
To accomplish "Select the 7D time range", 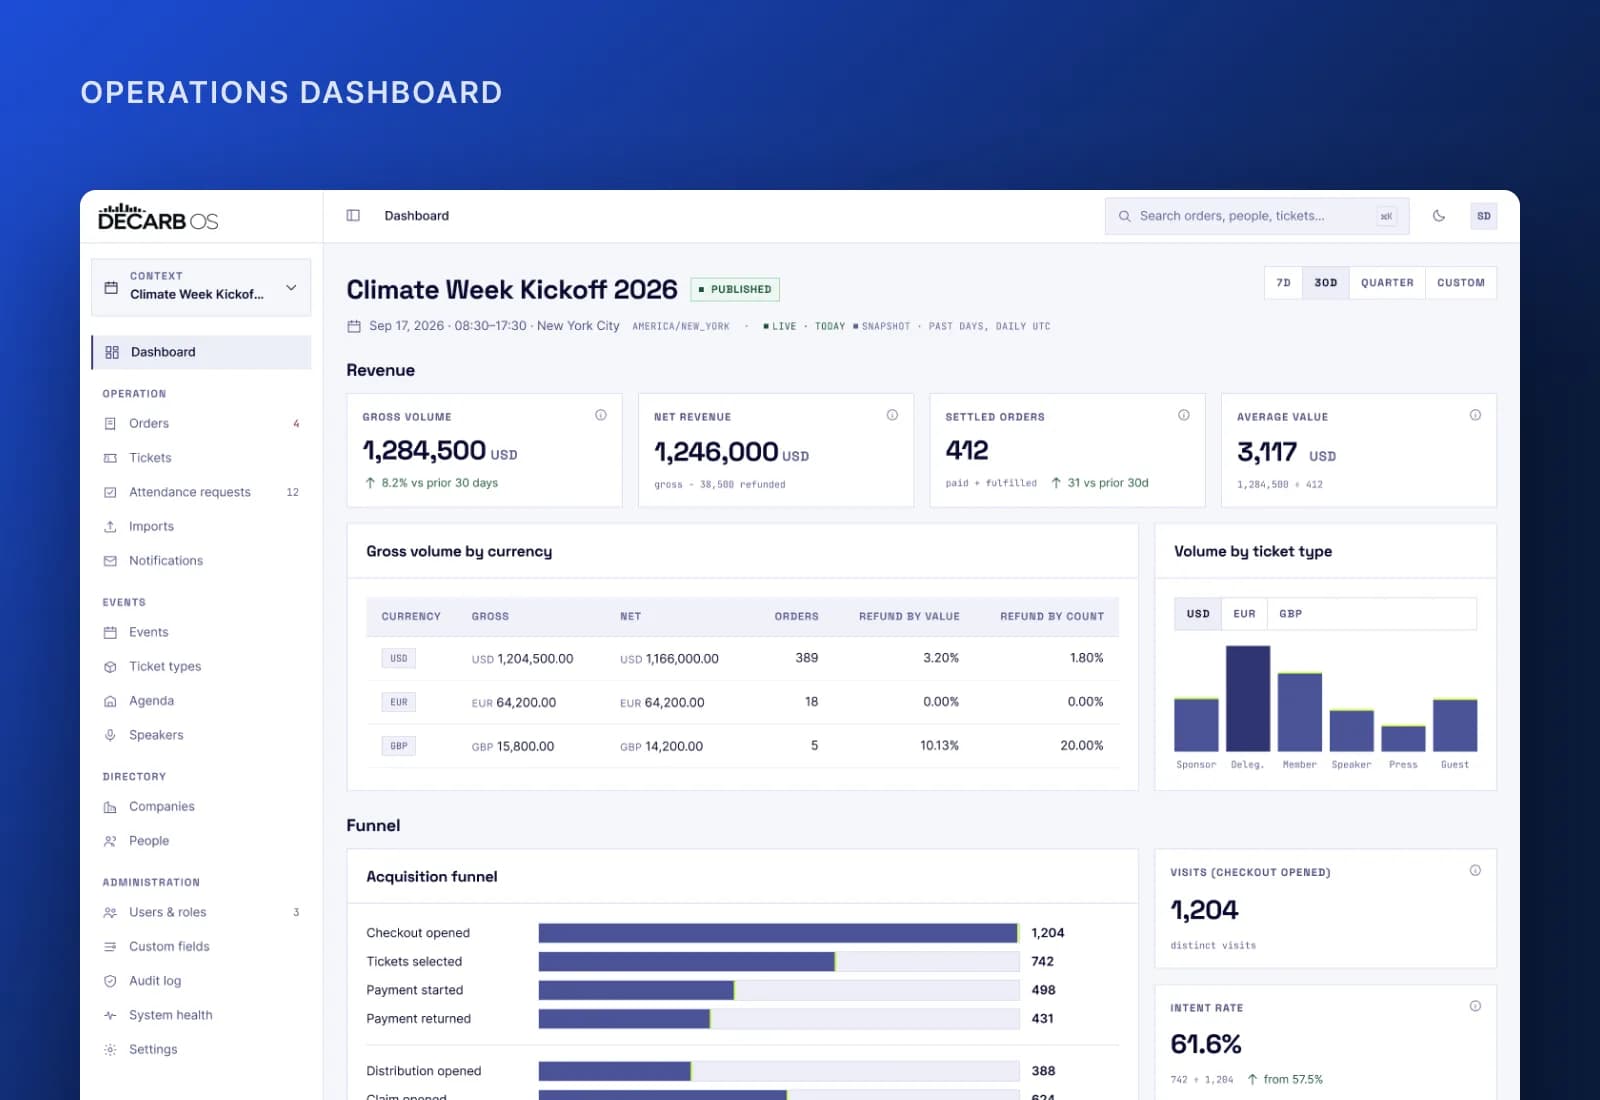I will pos(1283,283).
